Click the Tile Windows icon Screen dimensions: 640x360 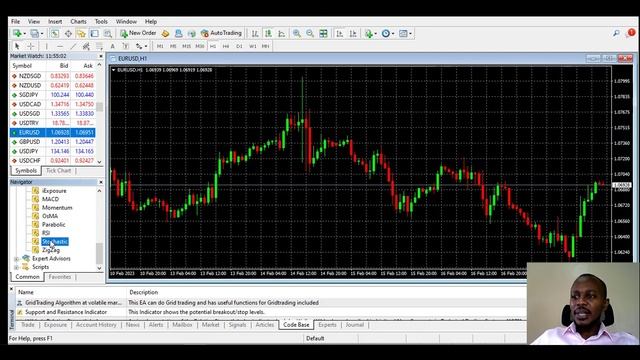tap(324, 33)
